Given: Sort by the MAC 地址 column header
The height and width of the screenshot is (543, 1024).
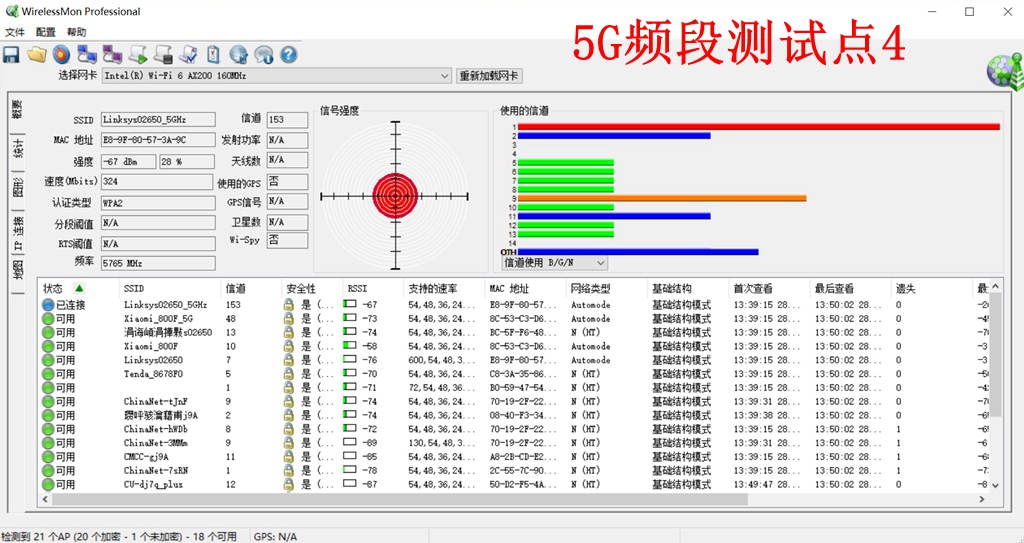Looking at the screenshot, I should coord(526,288).
